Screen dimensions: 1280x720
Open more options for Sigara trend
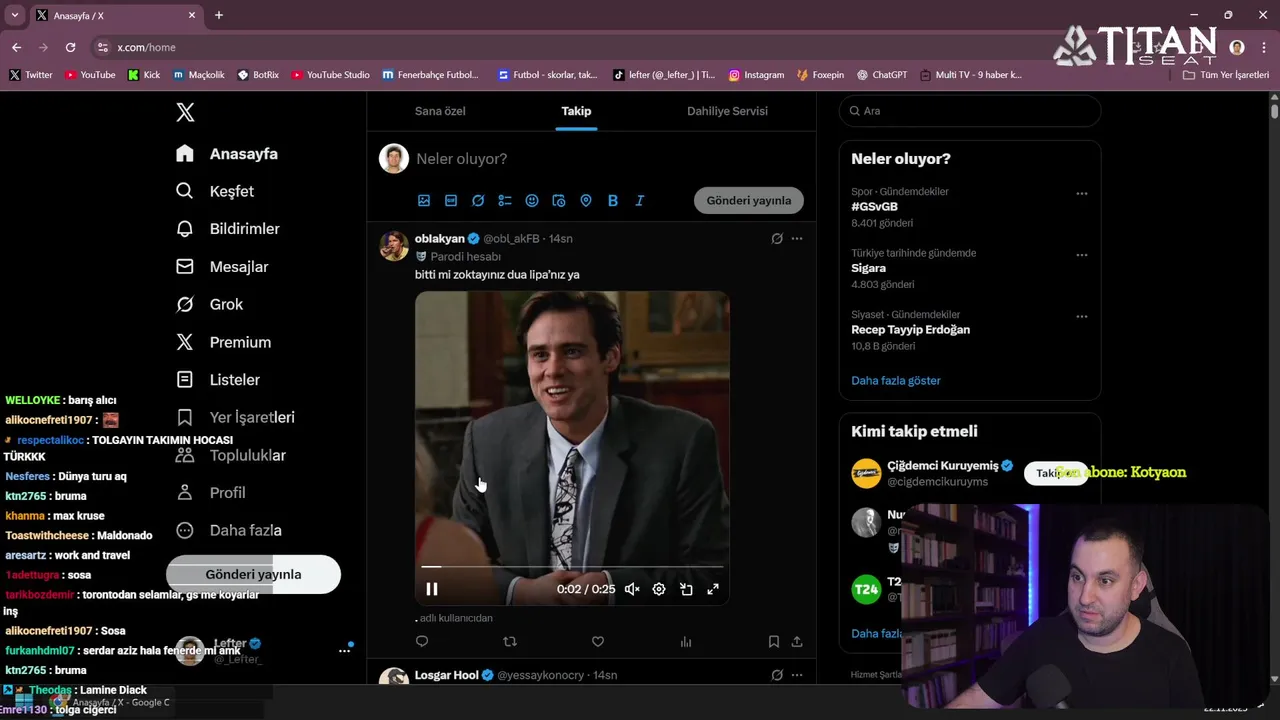(x=1082, y=255)
